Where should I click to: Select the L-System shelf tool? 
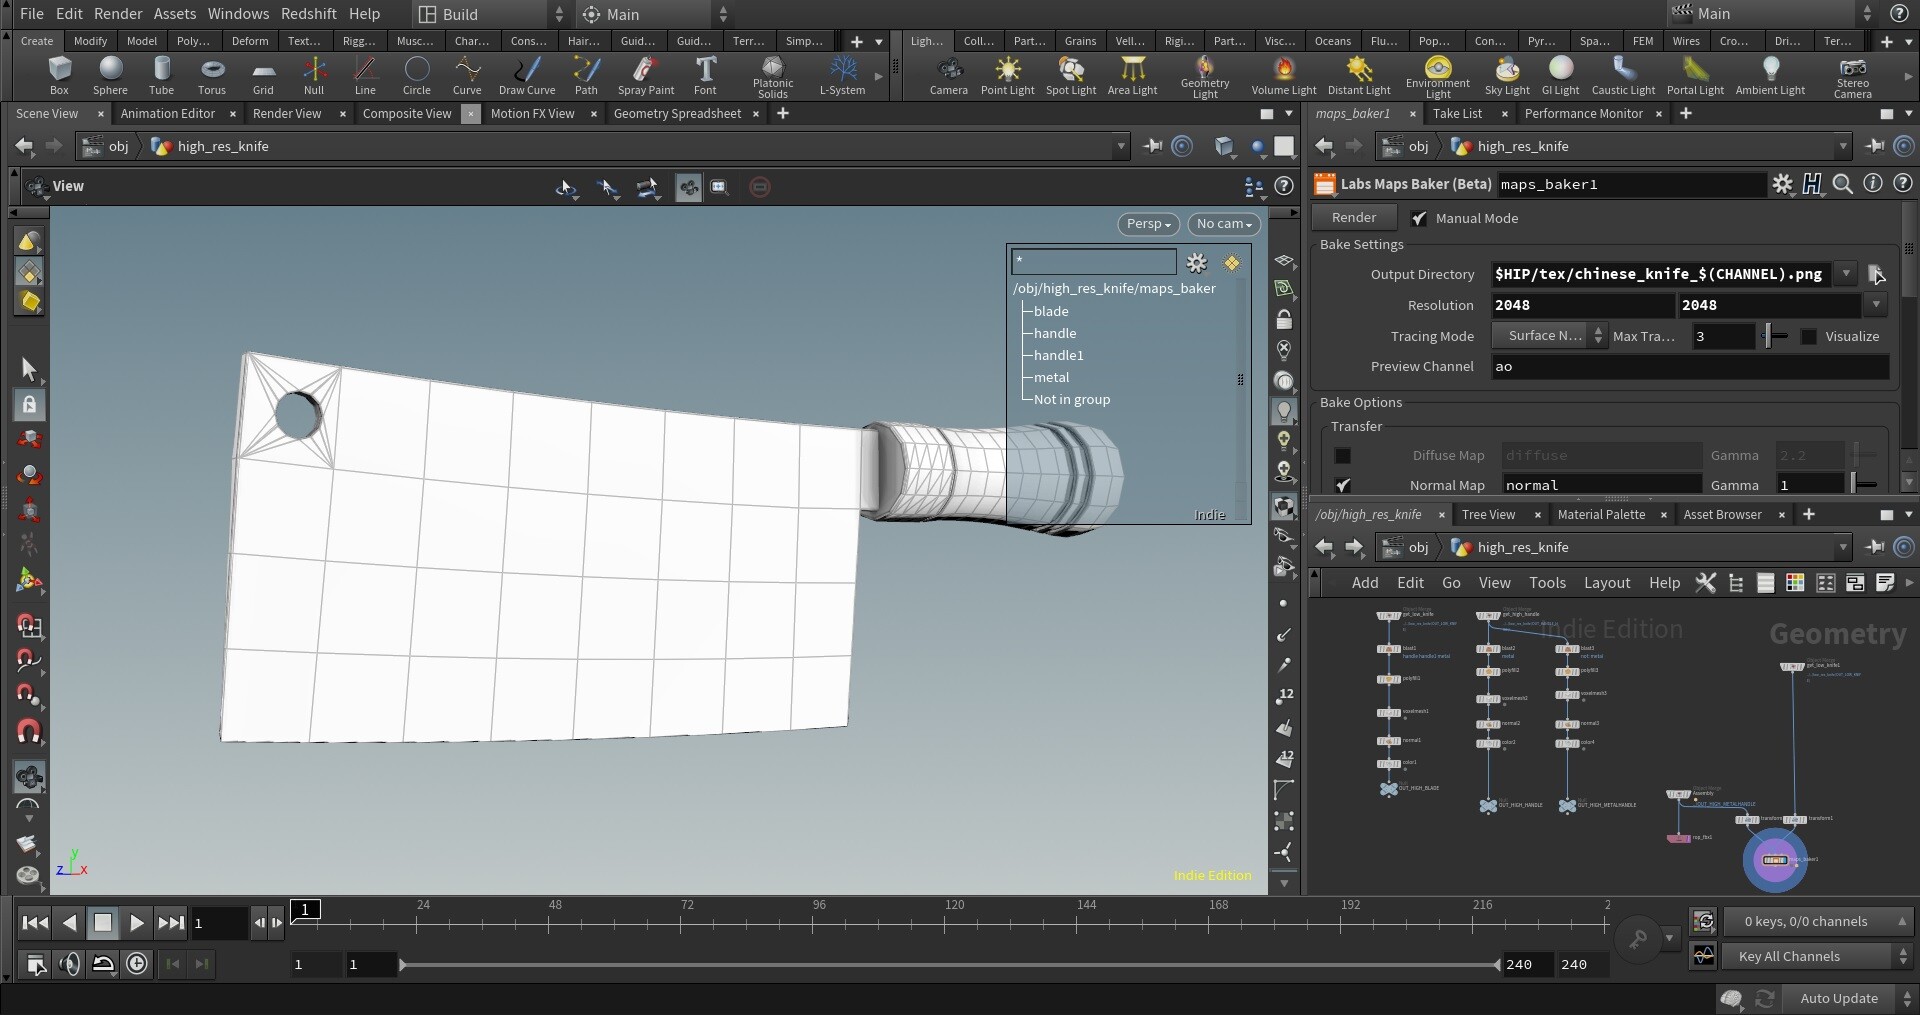[x=842, y=76]
